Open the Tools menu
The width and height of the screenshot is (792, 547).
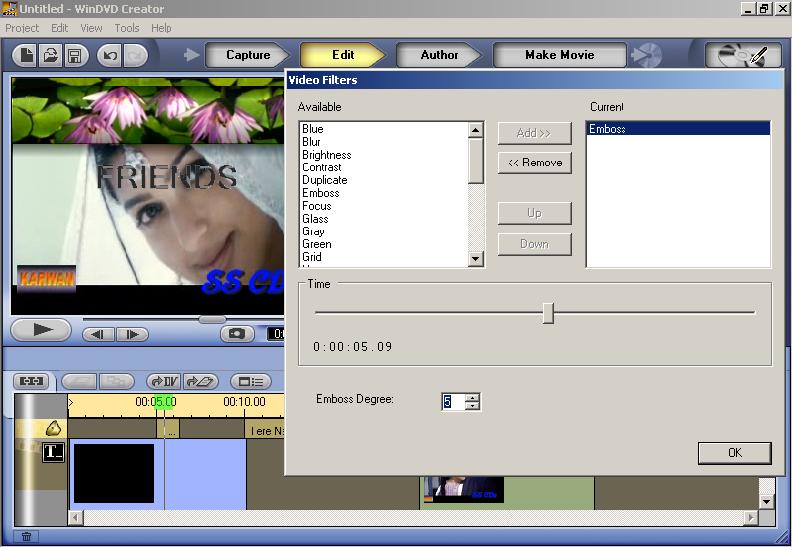tap(127, 28)
